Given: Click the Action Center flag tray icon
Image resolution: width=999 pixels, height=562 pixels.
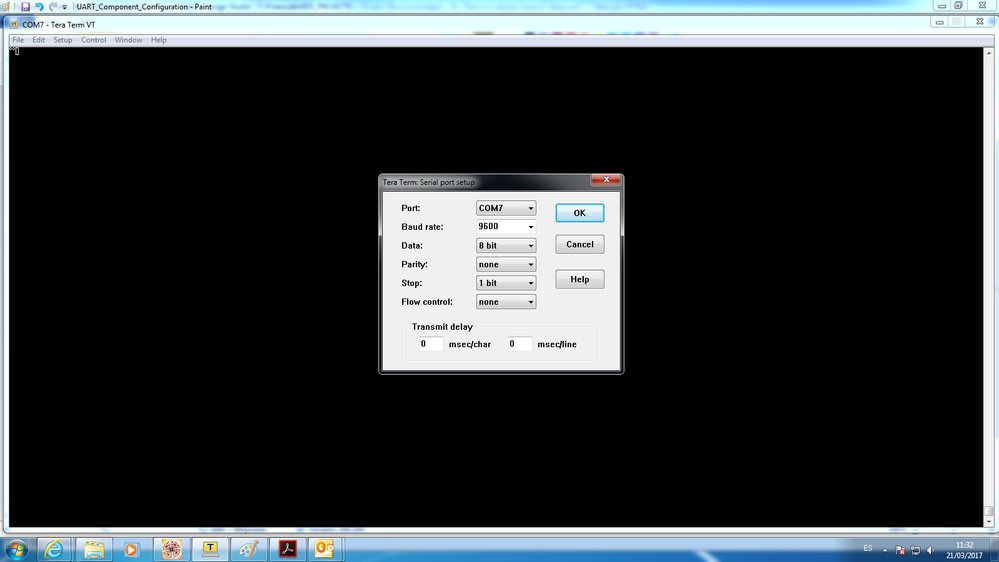Looking at the screenshot, I should (x=900, y=550).
